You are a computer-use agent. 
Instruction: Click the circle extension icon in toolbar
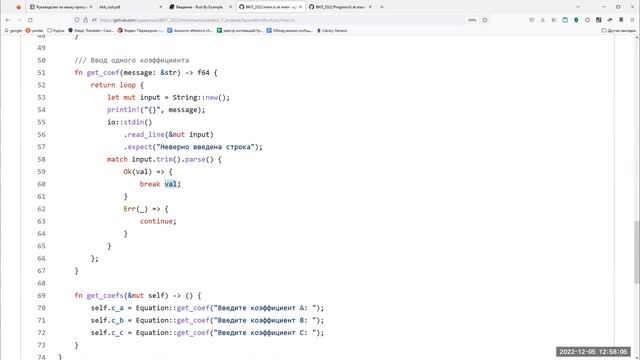click(587, 20)
